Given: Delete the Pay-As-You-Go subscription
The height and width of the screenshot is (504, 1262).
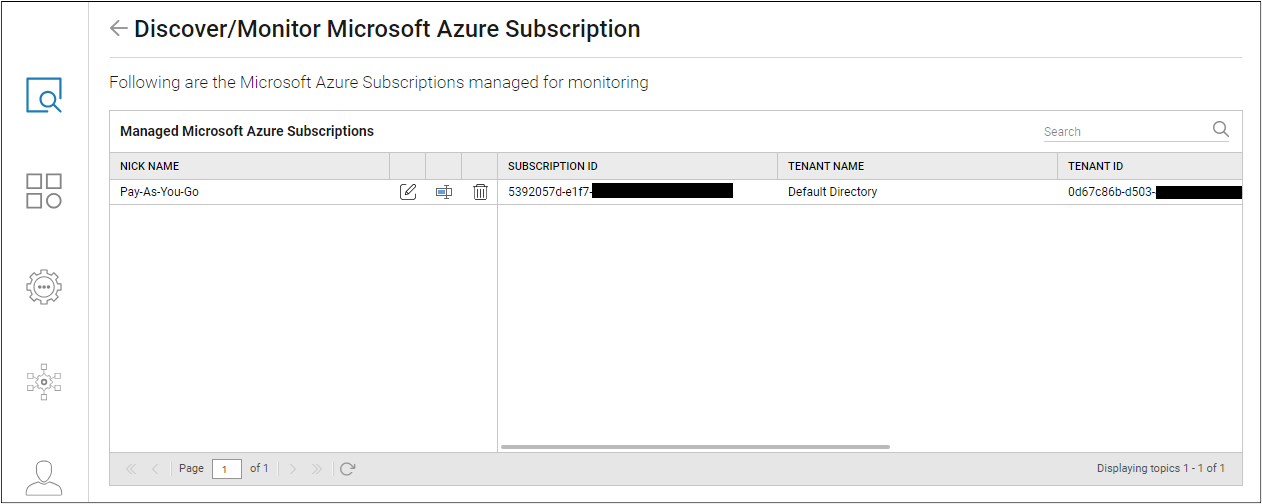Looking at the screenshot, I should click(x=480, y=192).
